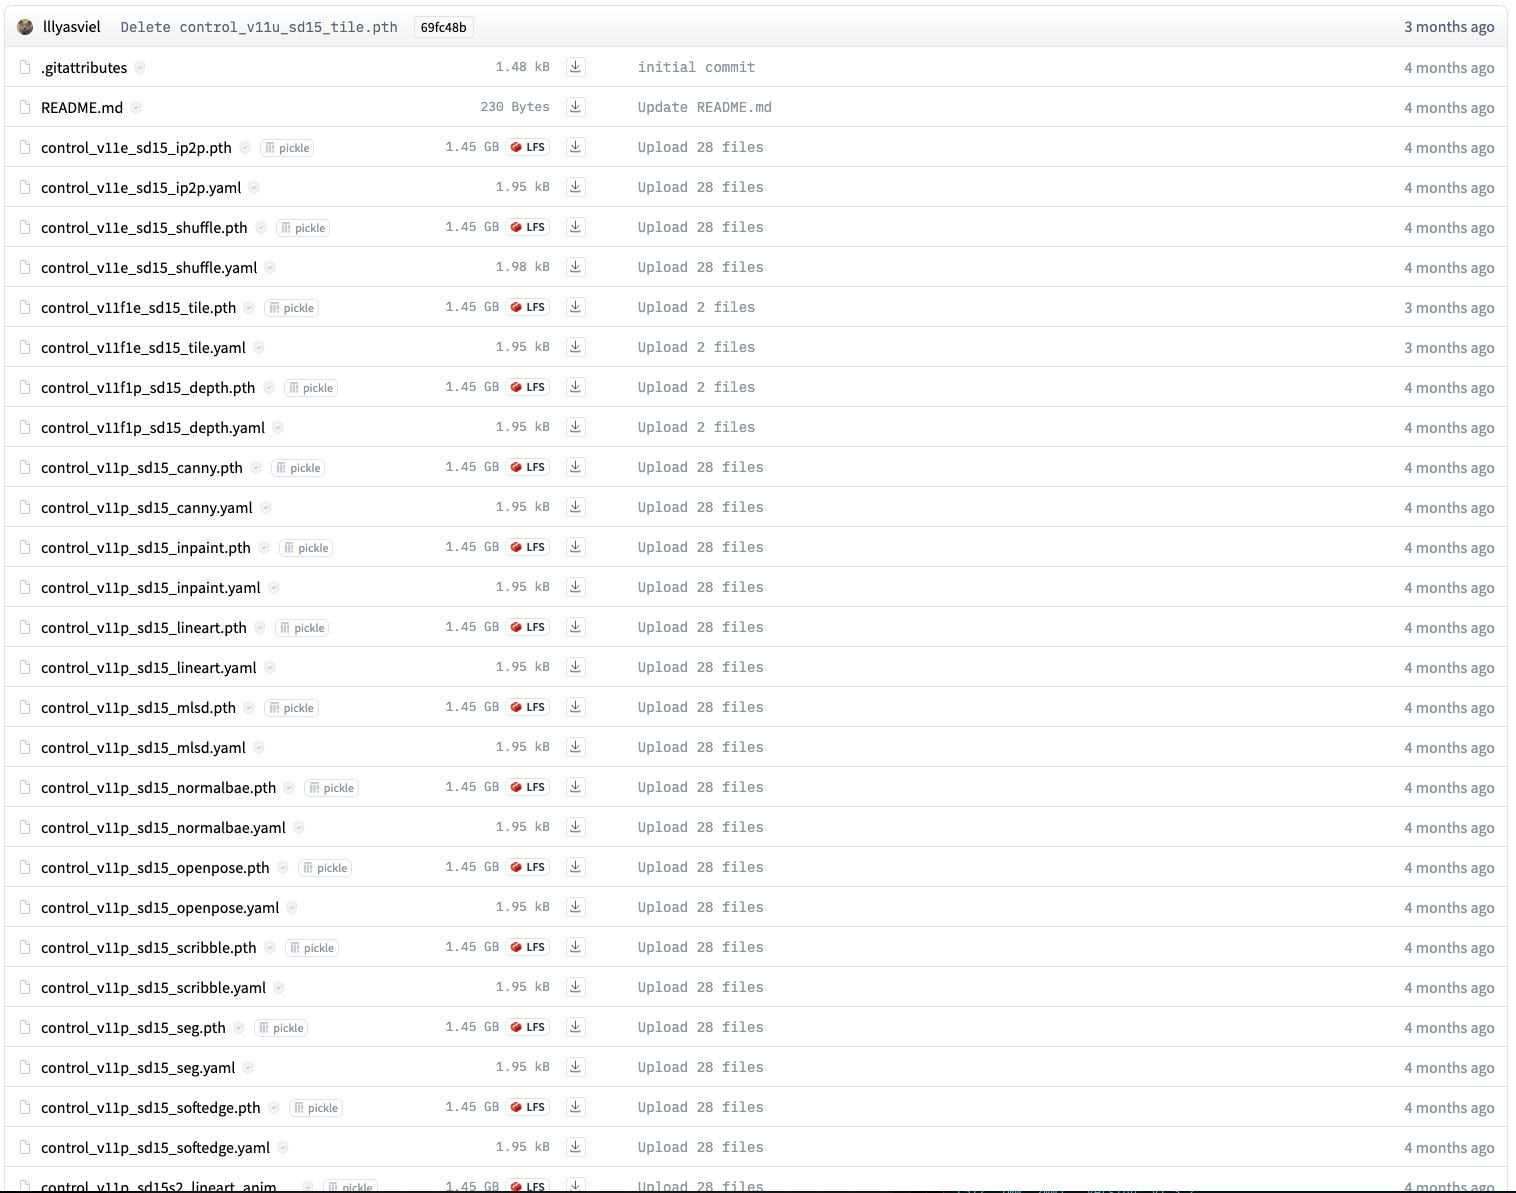Open commit hash 69fc48b

[443, 27]
